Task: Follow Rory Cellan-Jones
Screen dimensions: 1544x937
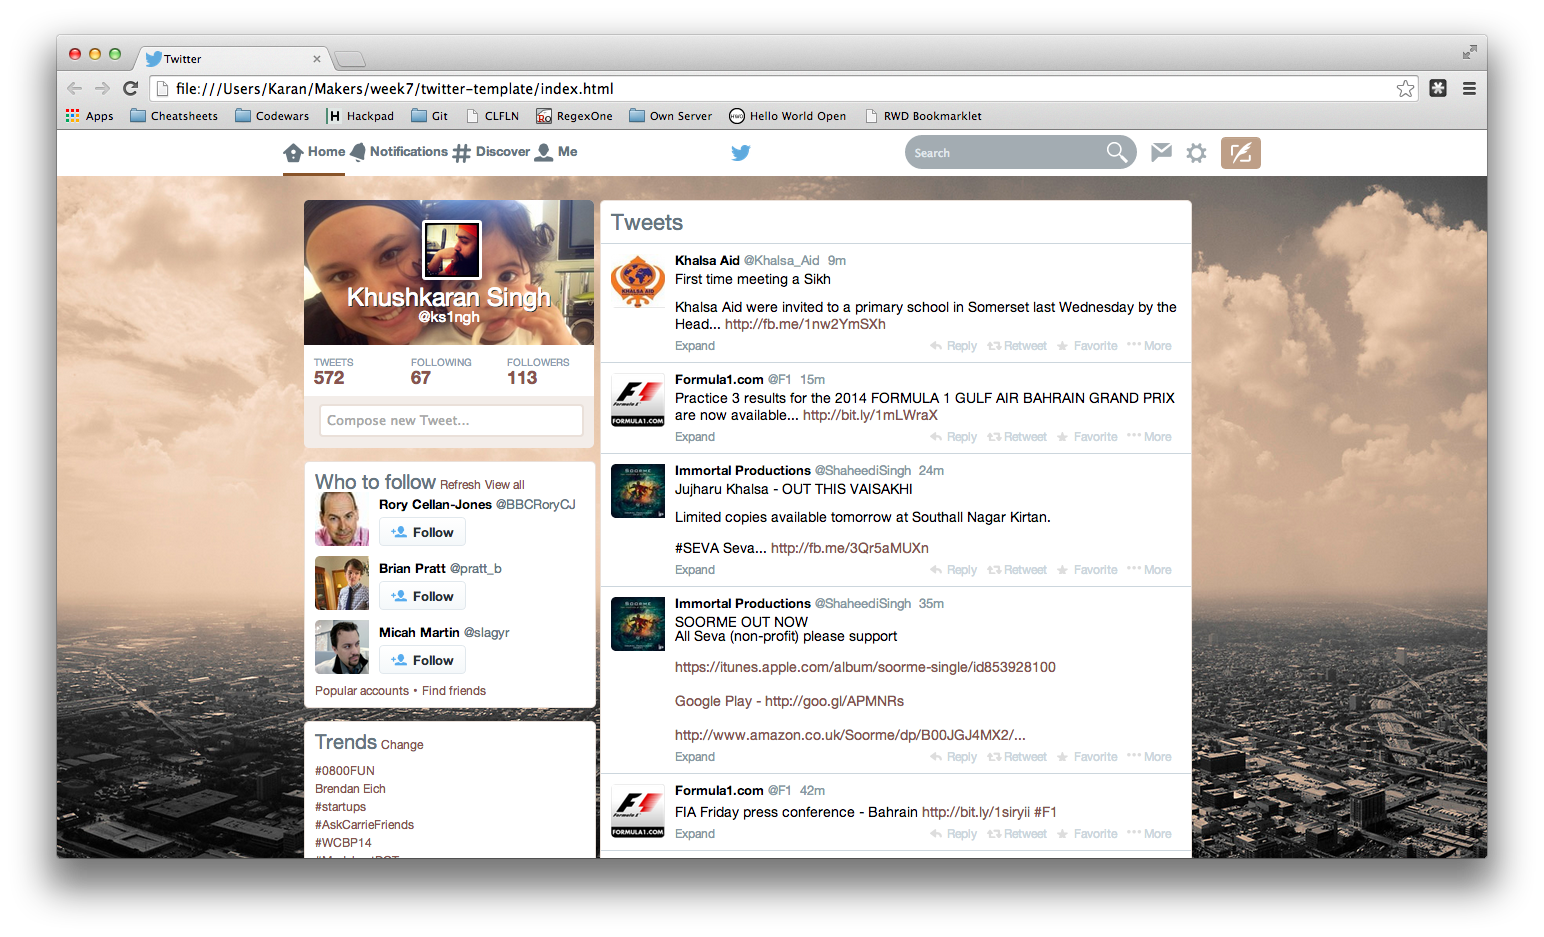Action: [422, 532]
